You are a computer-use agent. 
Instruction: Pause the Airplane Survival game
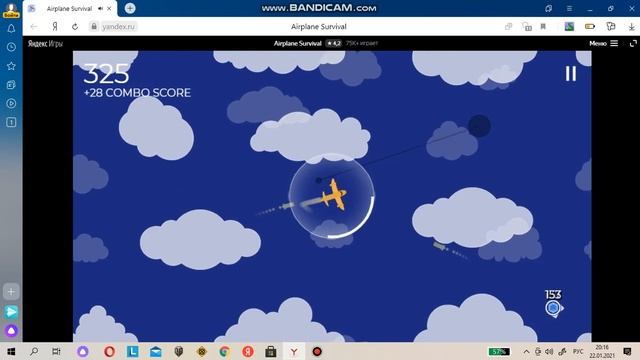[571, 74]
